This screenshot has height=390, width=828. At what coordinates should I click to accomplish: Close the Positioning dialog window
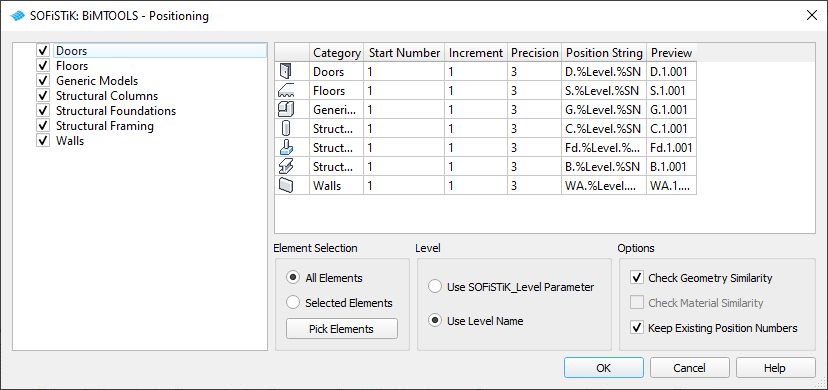pos(812,15)
